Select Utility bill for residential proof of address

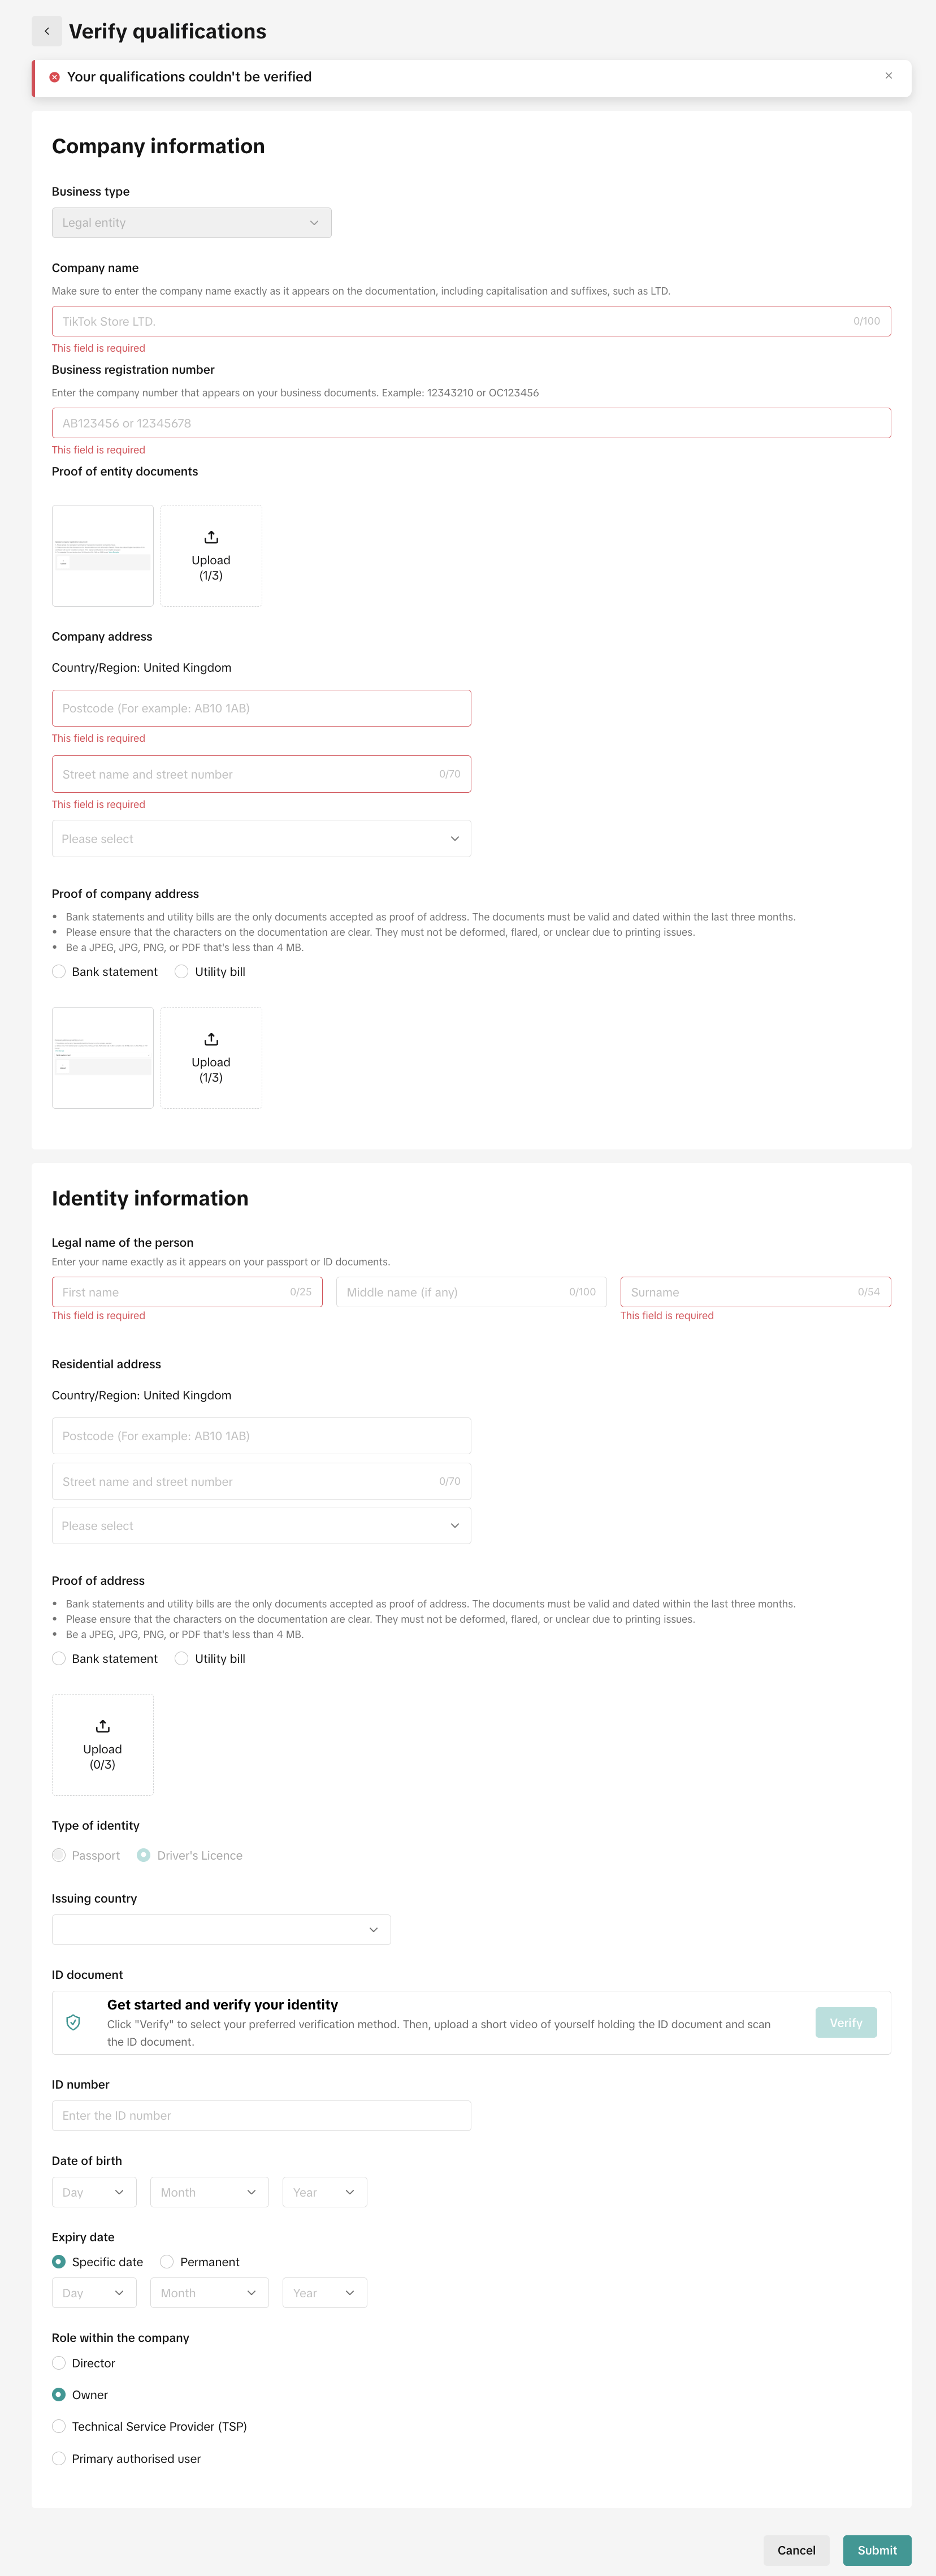(x=210, y=1659)
